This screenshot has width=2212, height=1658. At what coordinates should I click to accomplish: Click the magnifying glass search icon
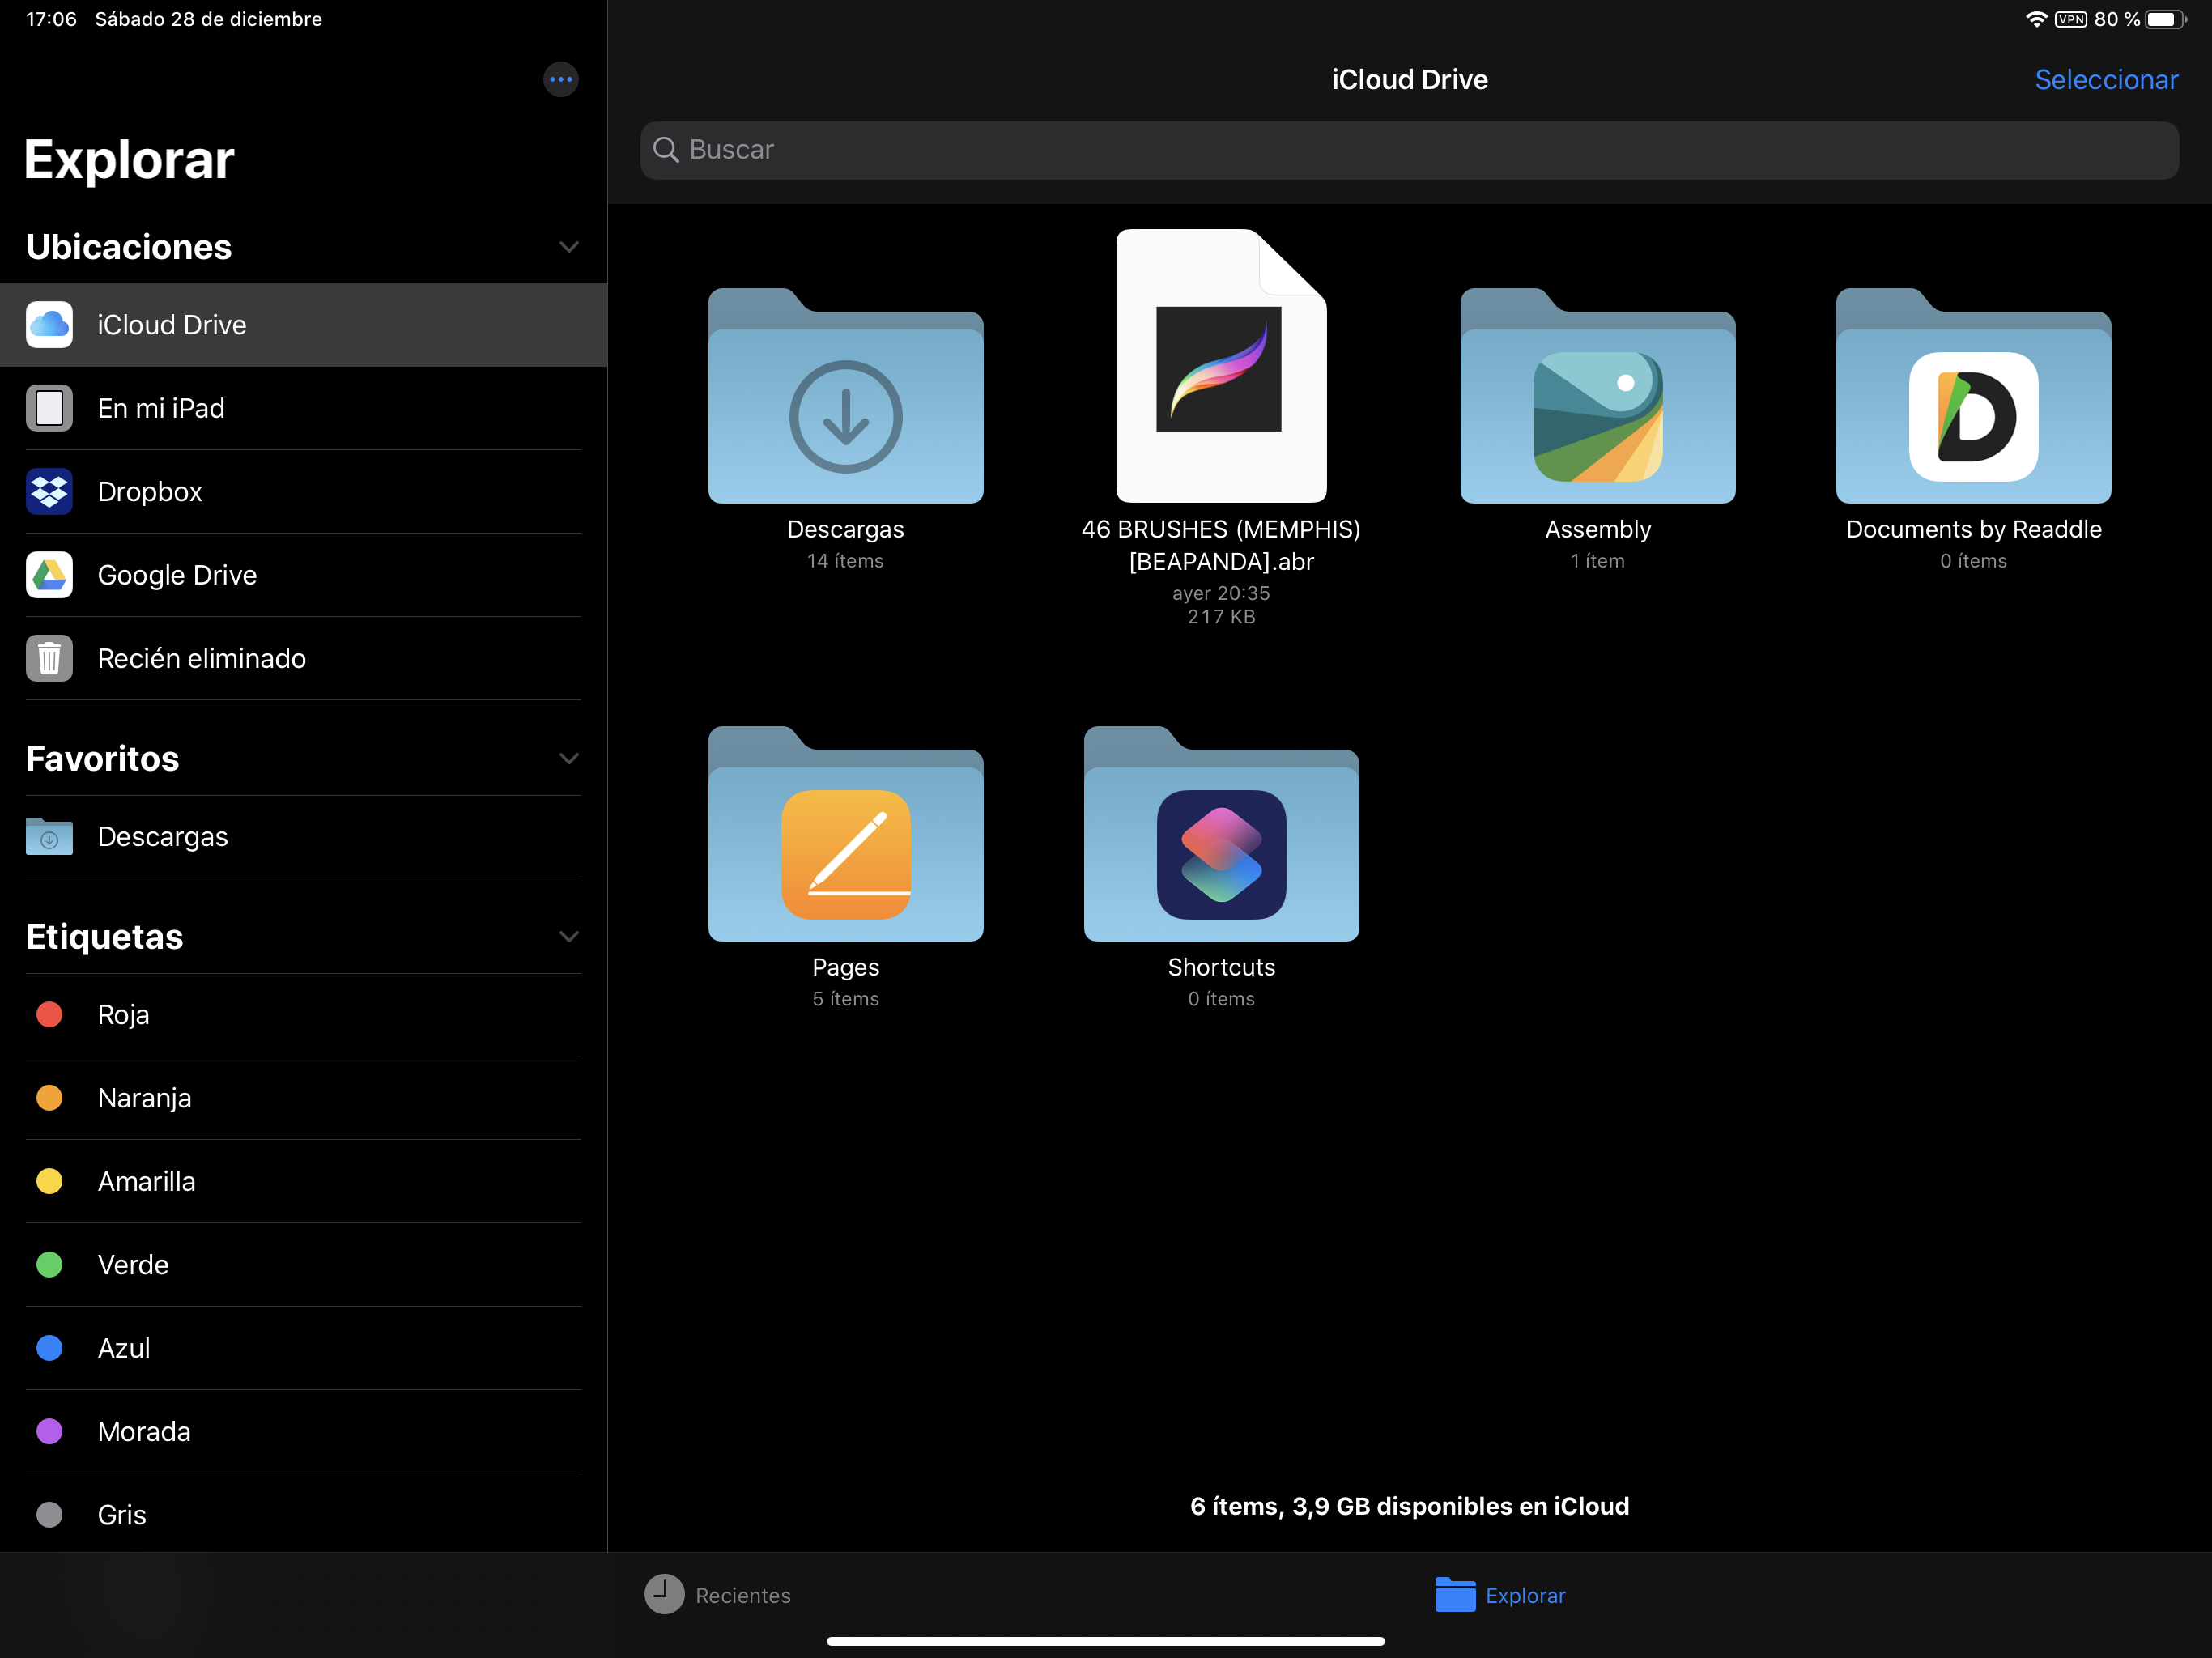(x=666, y=150)
